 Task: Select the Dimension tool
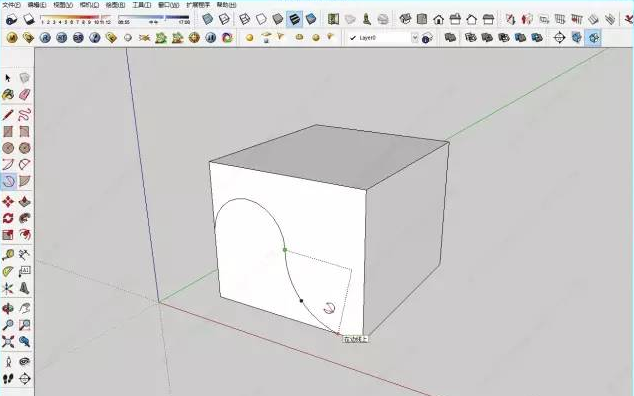24,255
